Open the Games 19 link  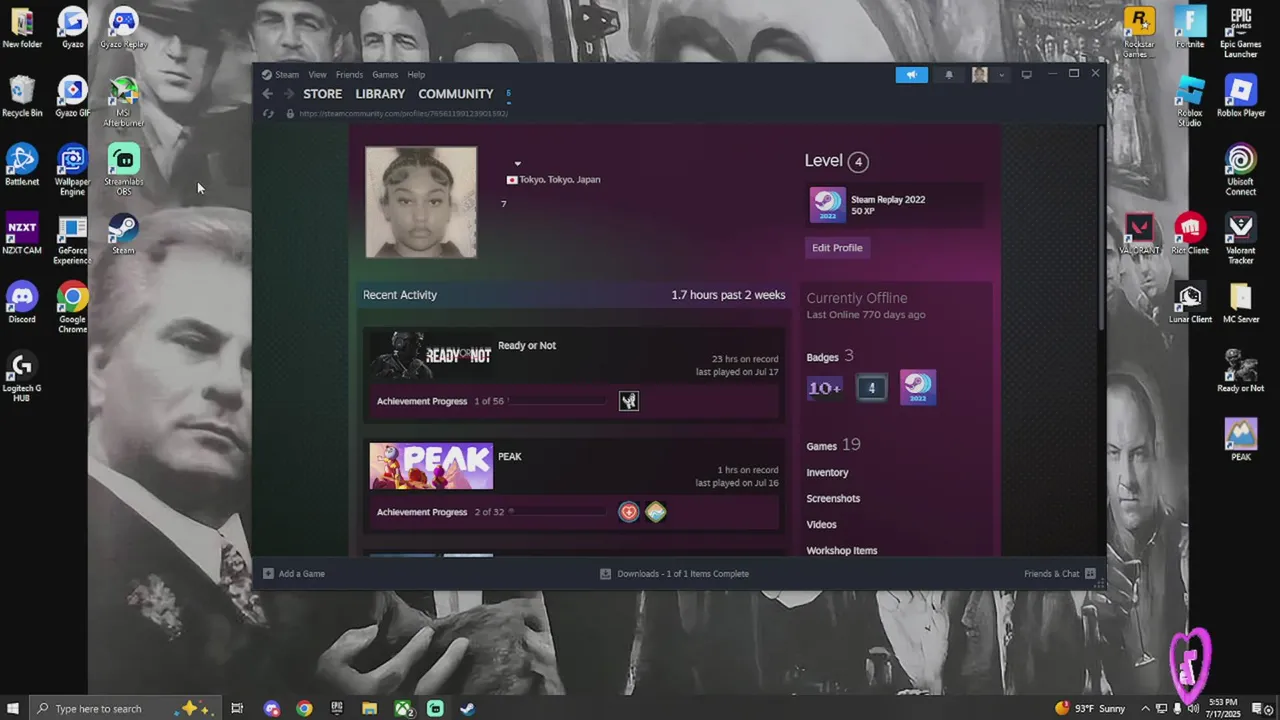833,445
